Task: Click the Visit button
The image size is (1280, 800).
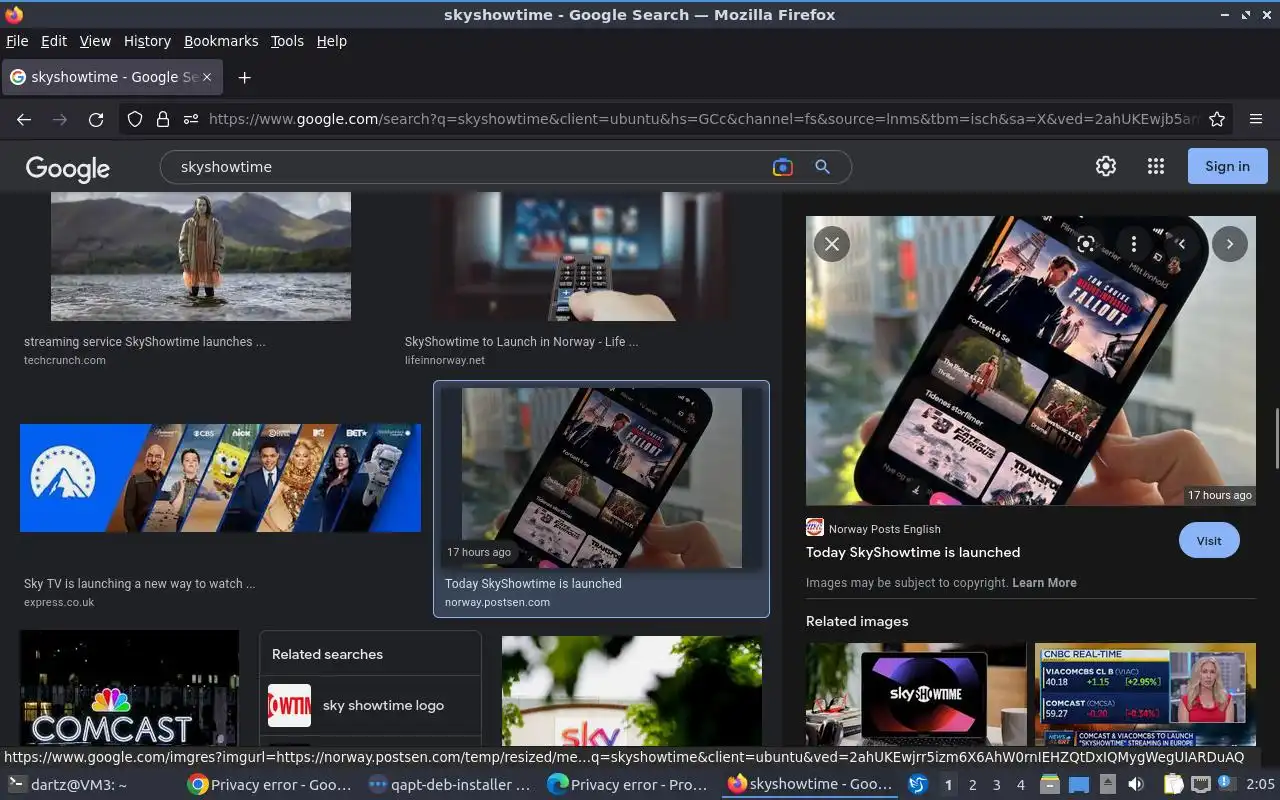Action: 1209,541
